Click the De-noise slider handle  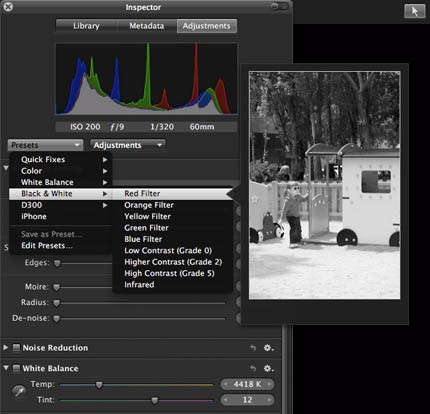[x=57, y=319]
